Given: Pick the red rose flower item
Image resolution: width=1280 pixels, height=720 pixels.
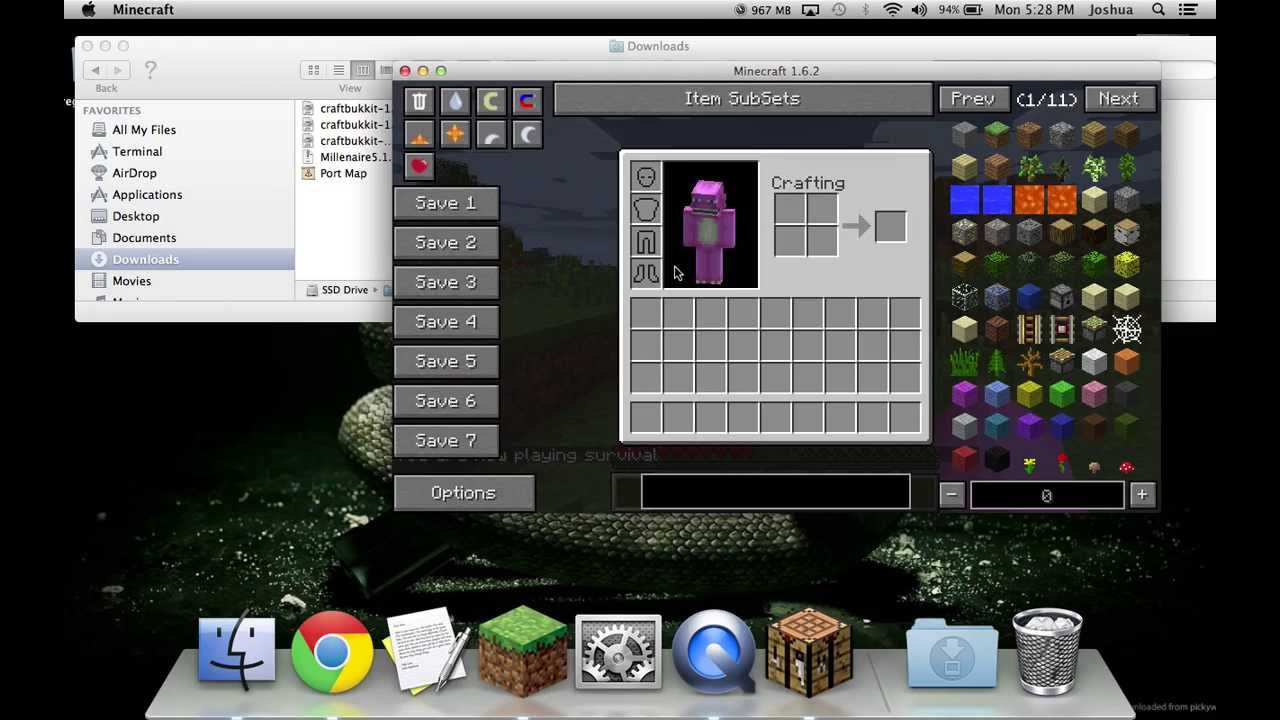Looking at the screenshot, I should click(1062, 463).
